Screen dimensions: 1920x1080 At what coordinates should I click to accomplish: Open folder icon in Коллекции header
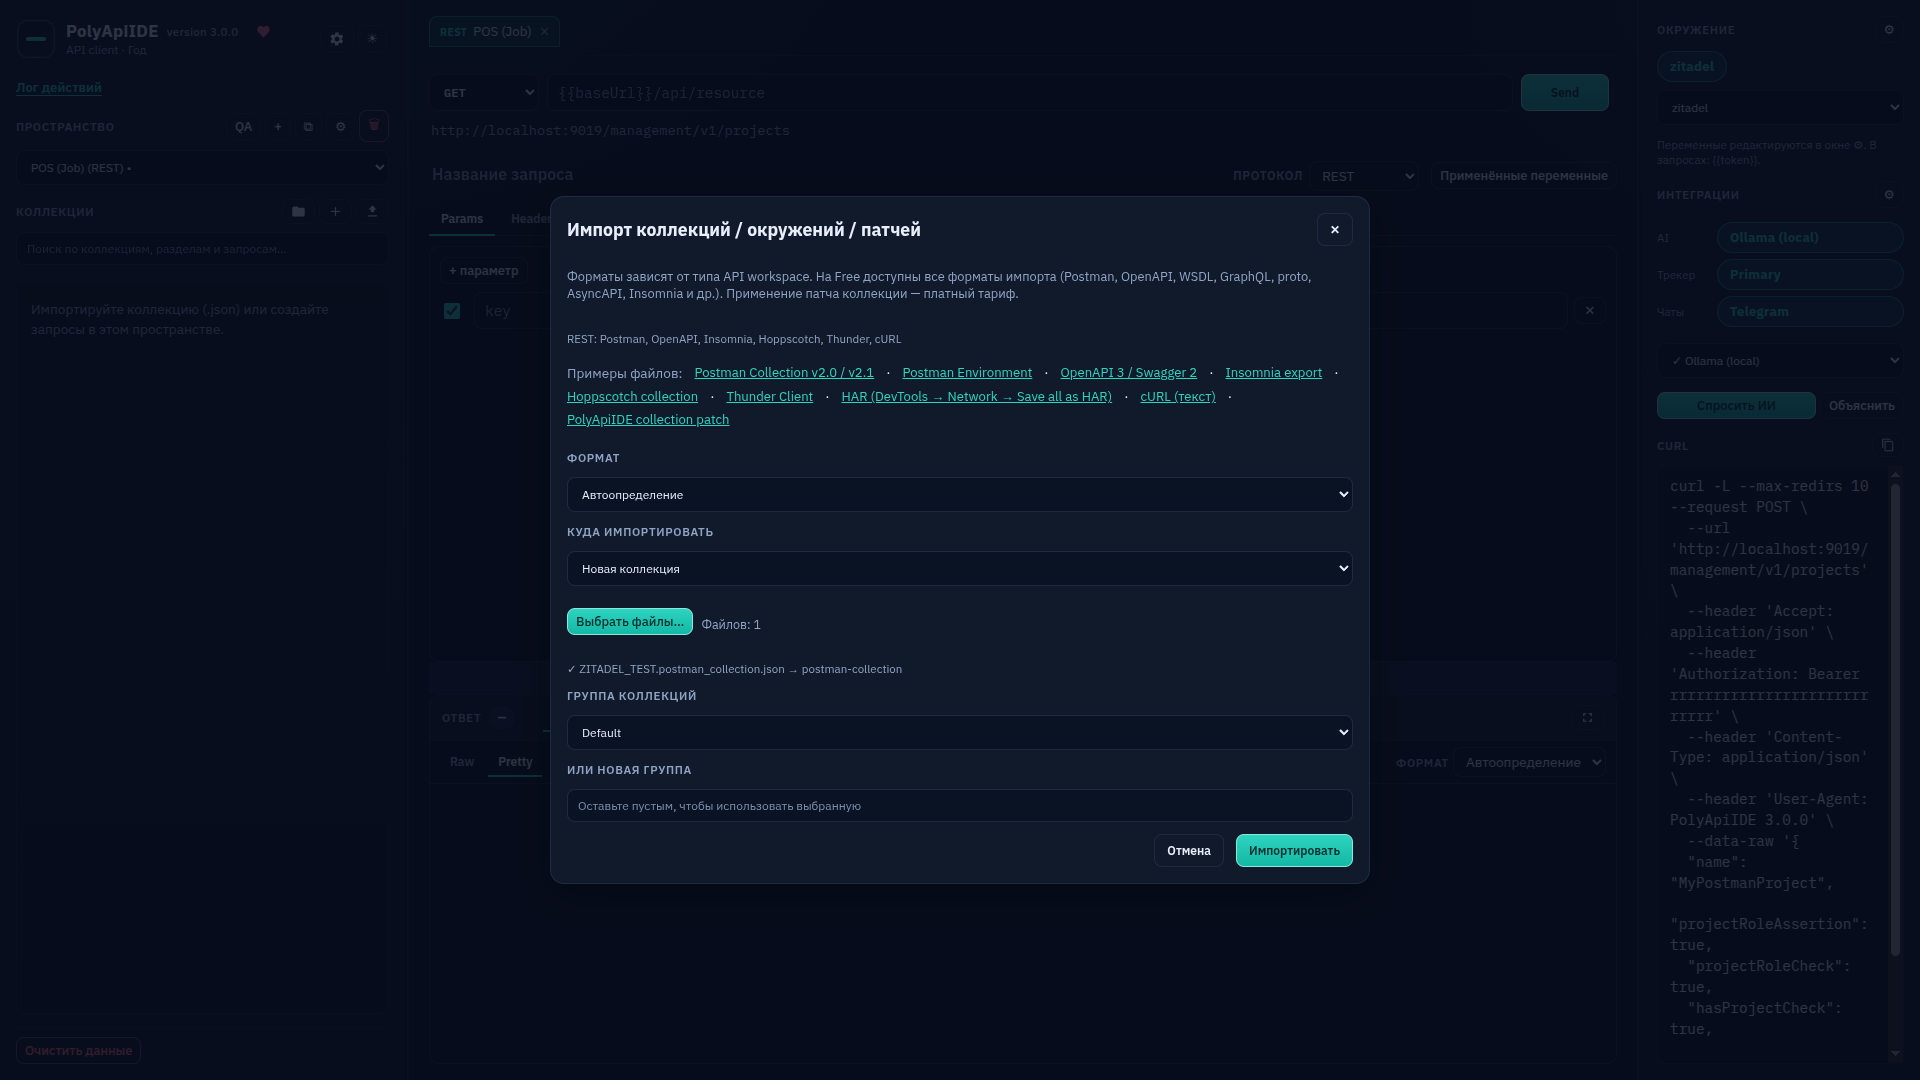coord(298,211)
